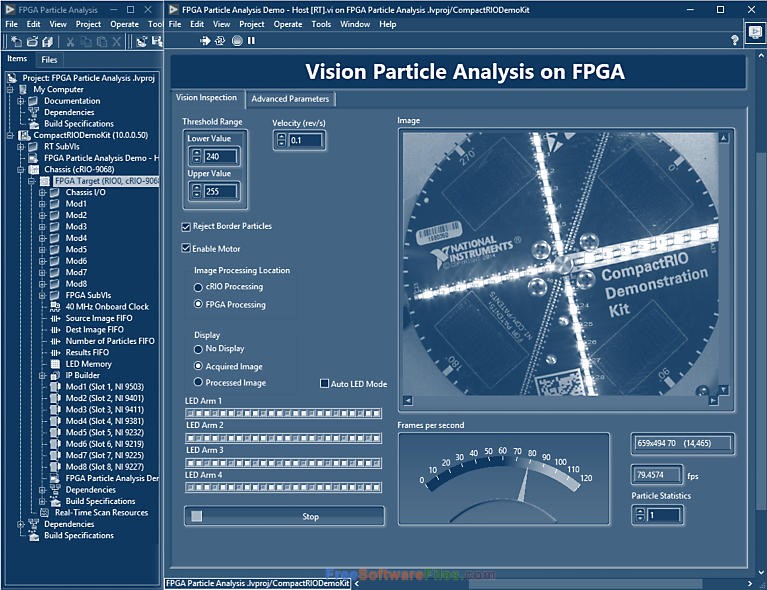Select the Processed Image radio button
767x590 pixels.
[x=198, y=382]
